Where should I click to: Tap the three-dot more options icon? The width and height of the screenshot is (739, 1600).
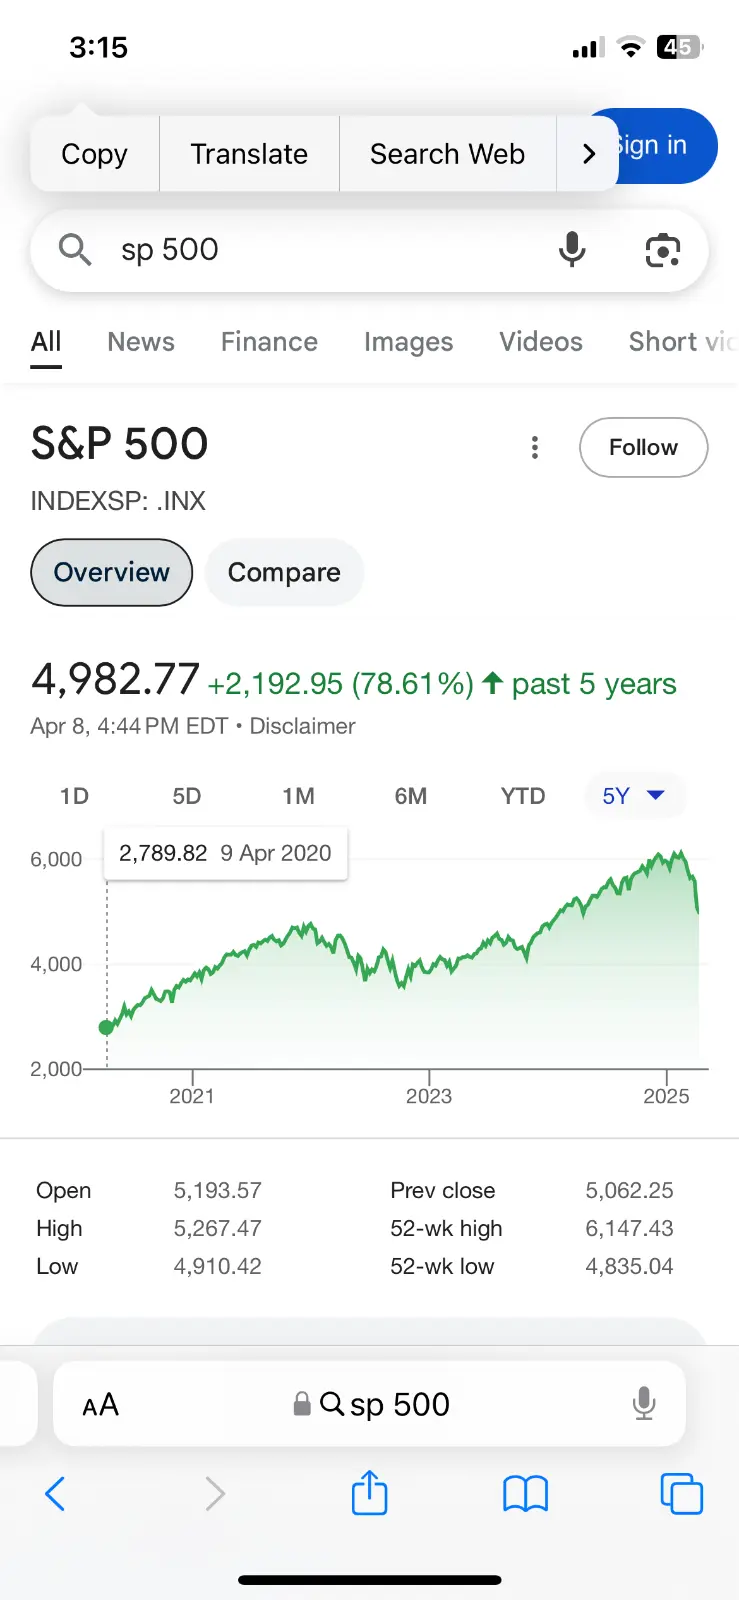(x=535, y=447)
